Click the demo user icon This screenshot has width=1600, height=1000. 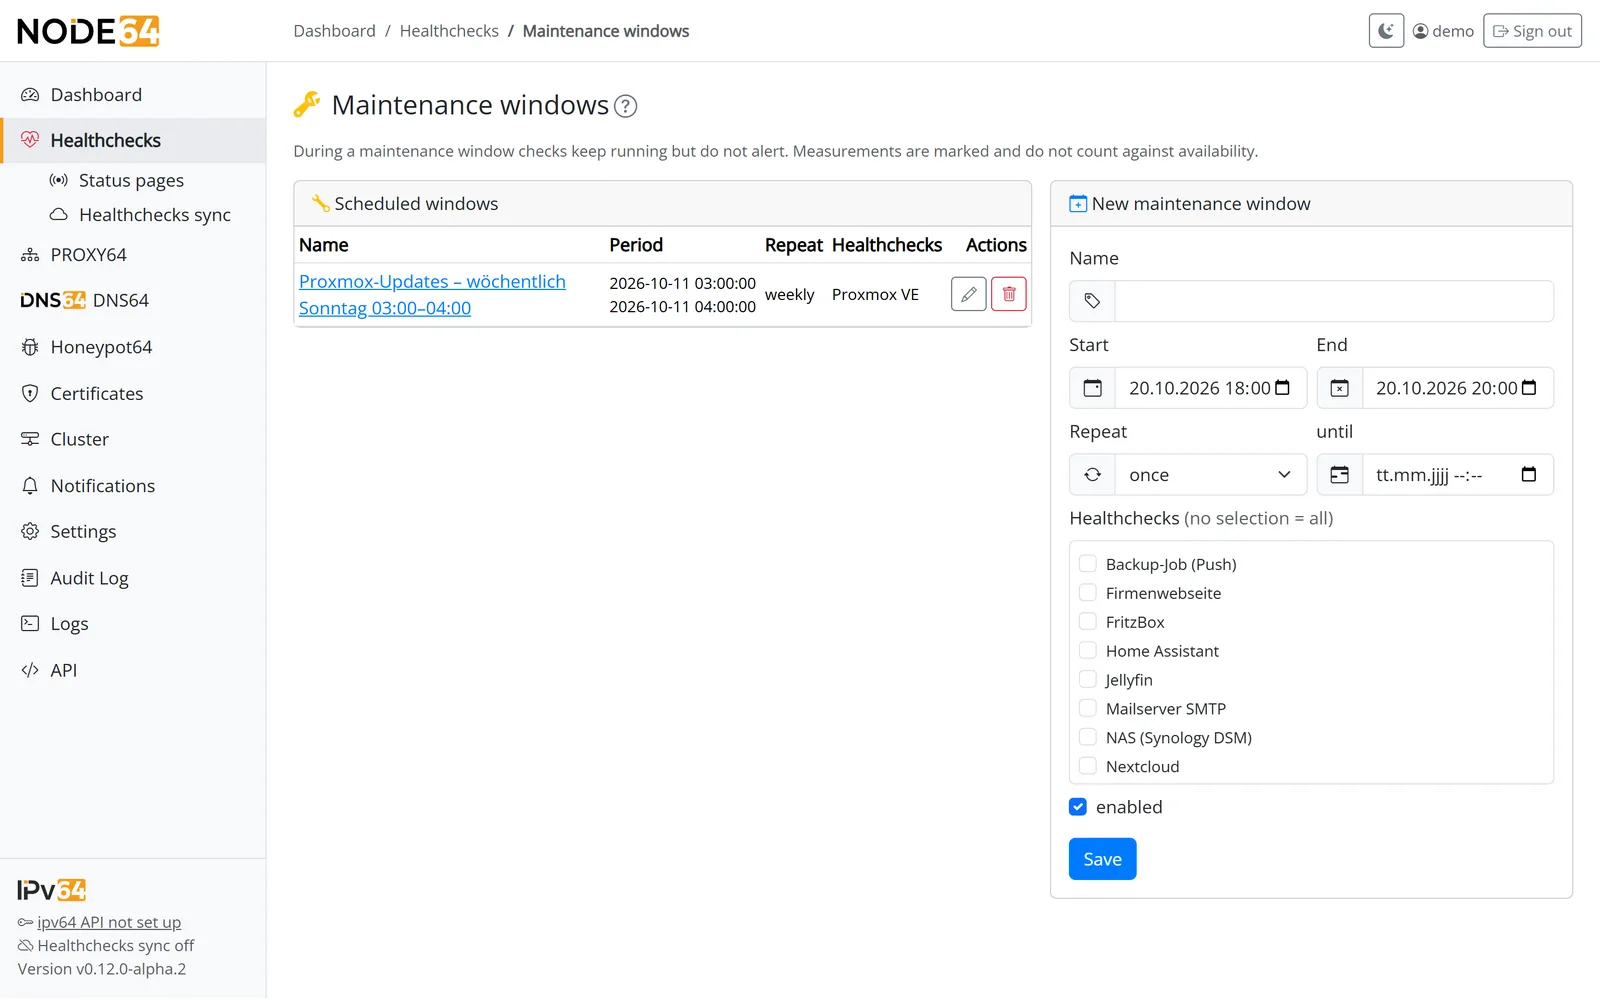pos(1420,31)
